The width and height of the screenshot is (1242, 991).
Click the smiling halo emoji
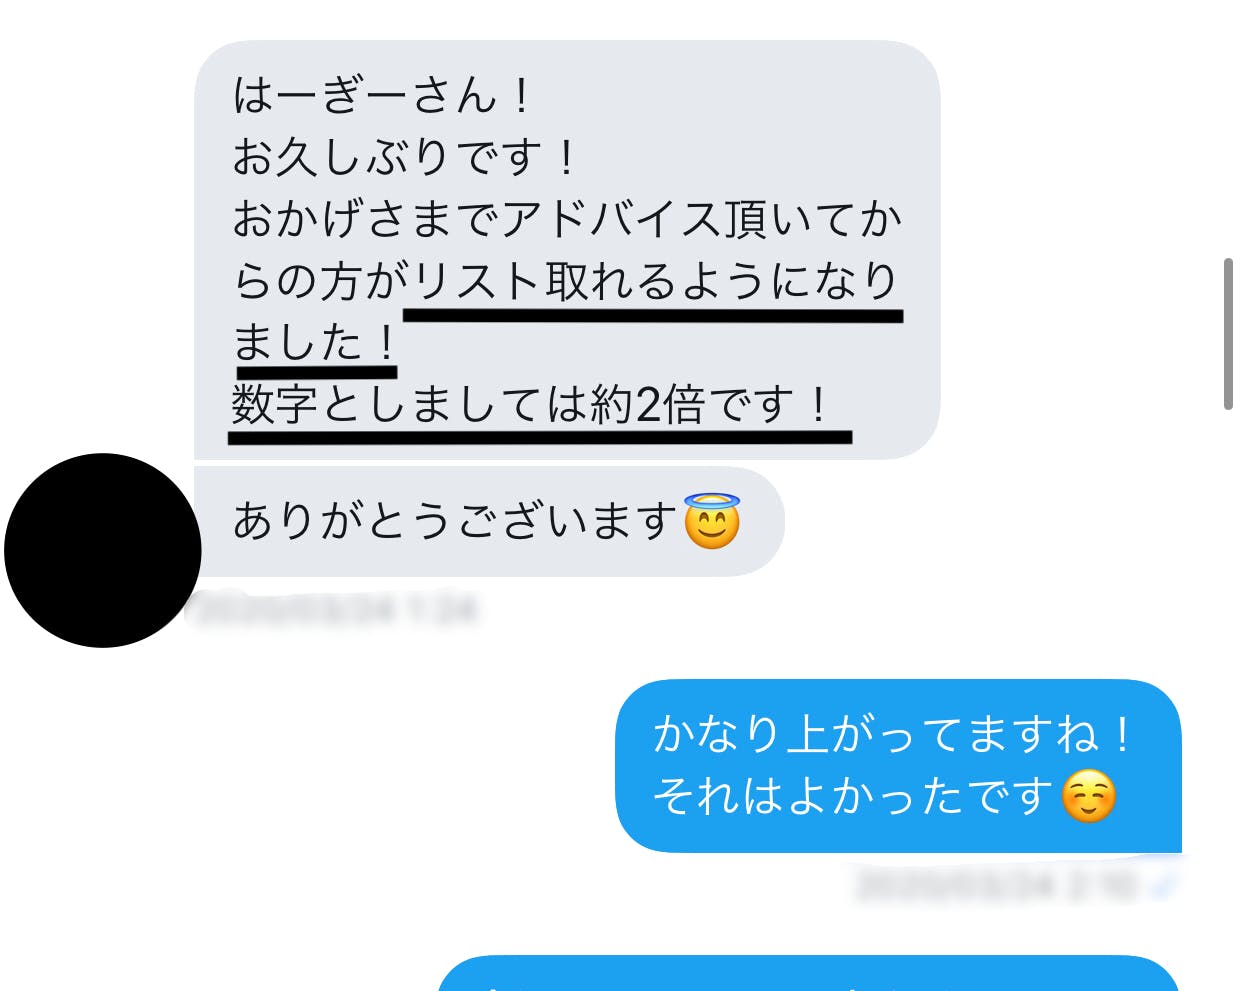click(x=712, y=521)
